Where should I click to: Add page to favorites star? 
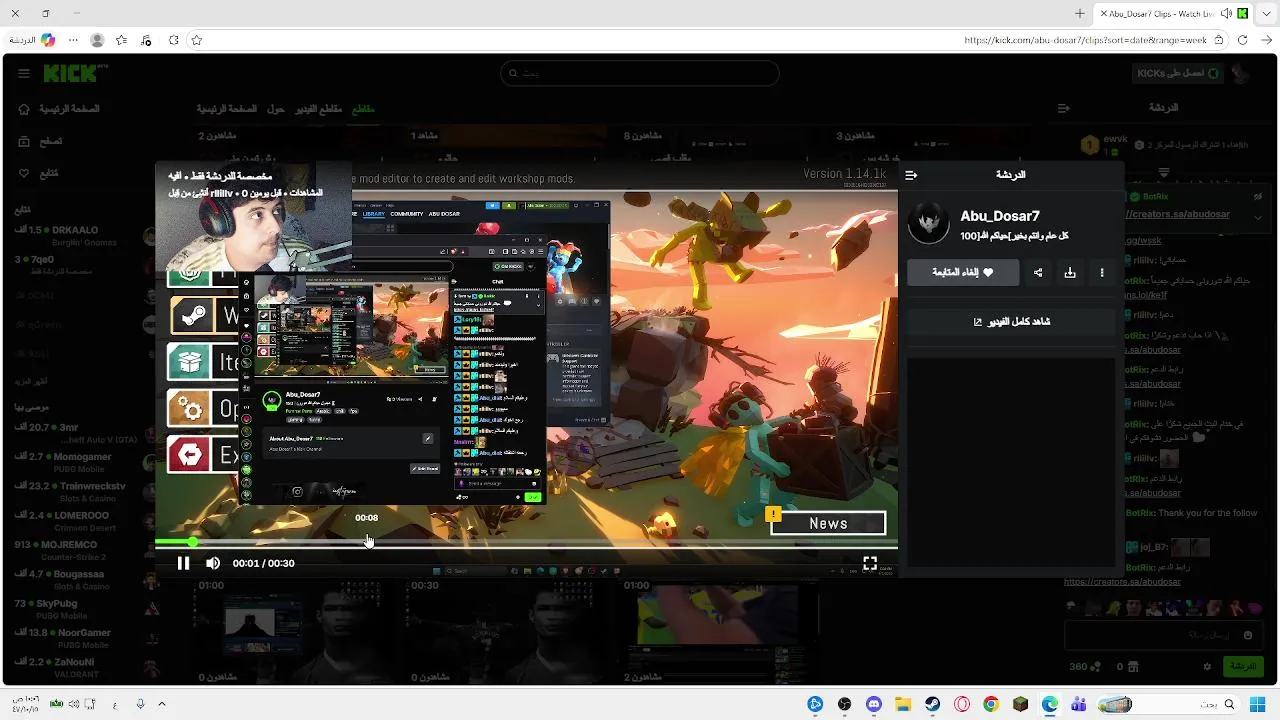197,40
